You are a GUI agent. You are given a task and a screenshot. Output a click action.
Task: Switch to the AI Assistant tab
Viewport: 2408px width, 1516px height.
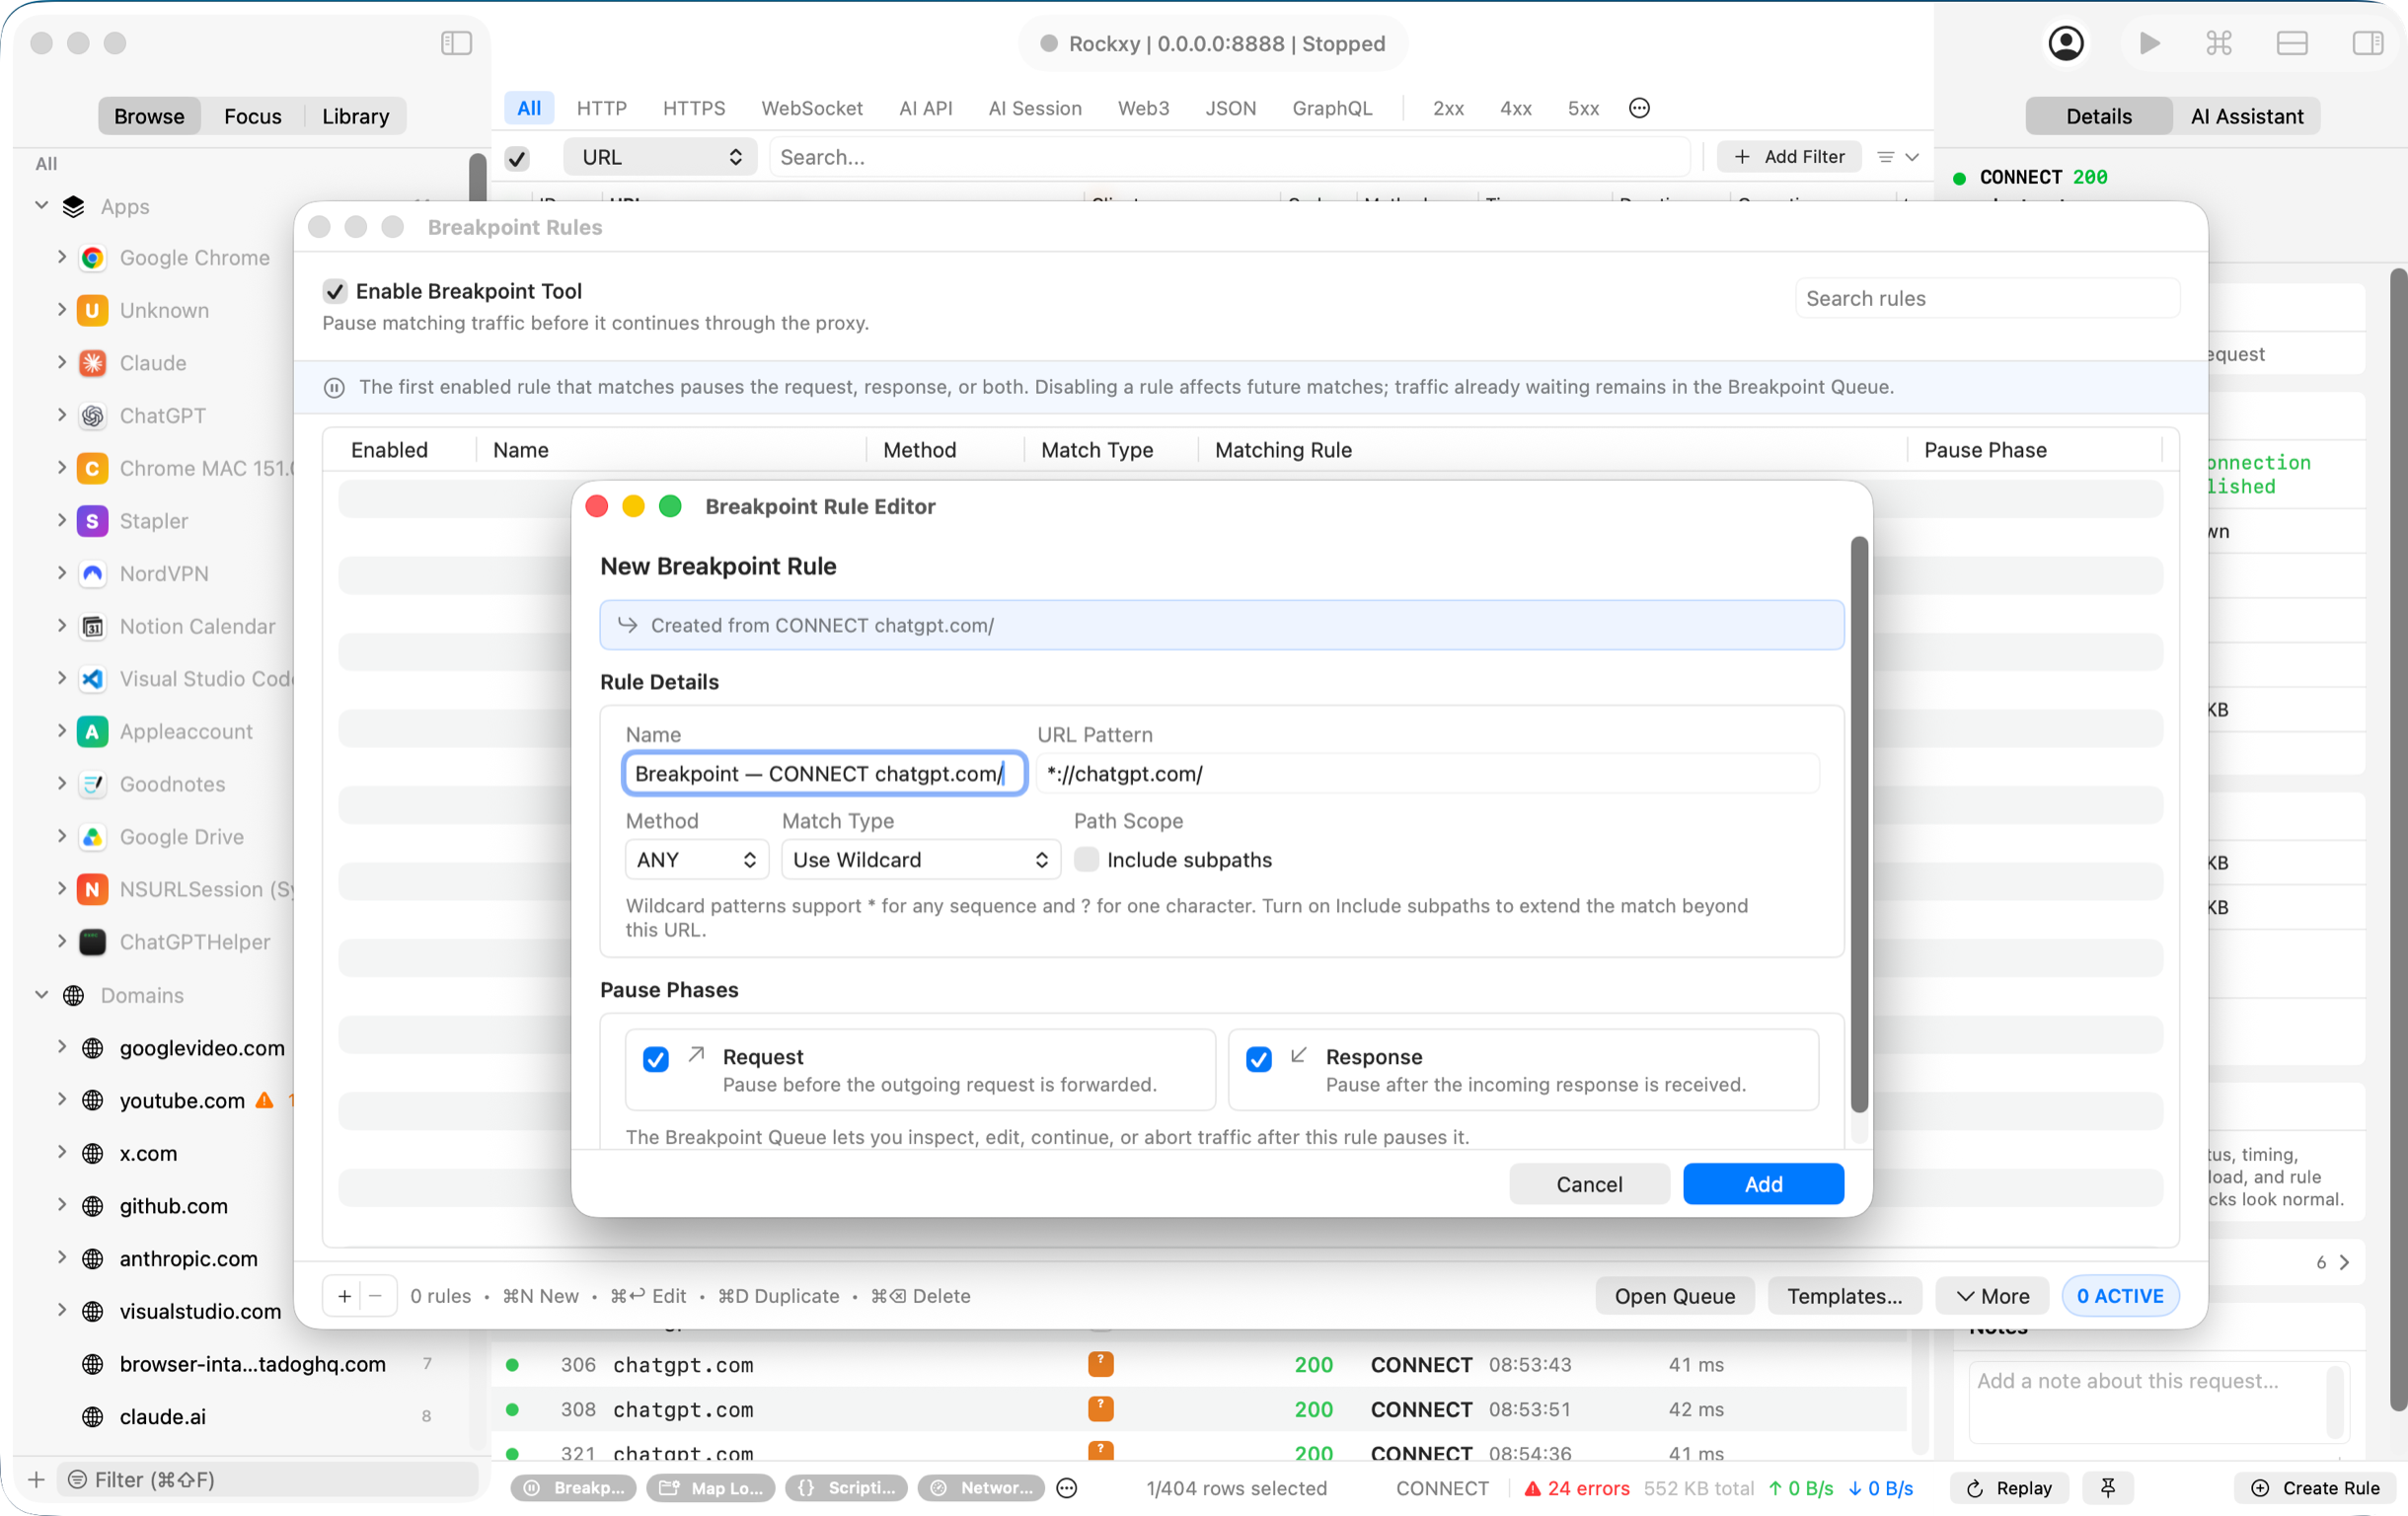tap(2247, 116)
